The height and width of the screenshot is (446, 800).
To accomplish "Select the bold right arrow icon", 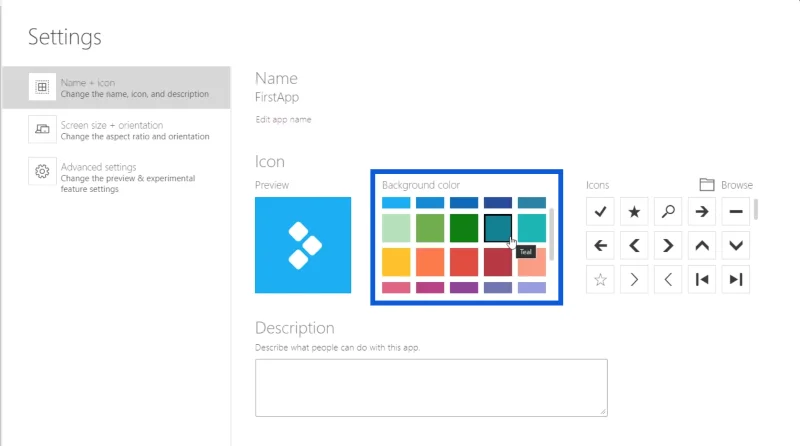I will pyautogui.click(x=702, y=211).
